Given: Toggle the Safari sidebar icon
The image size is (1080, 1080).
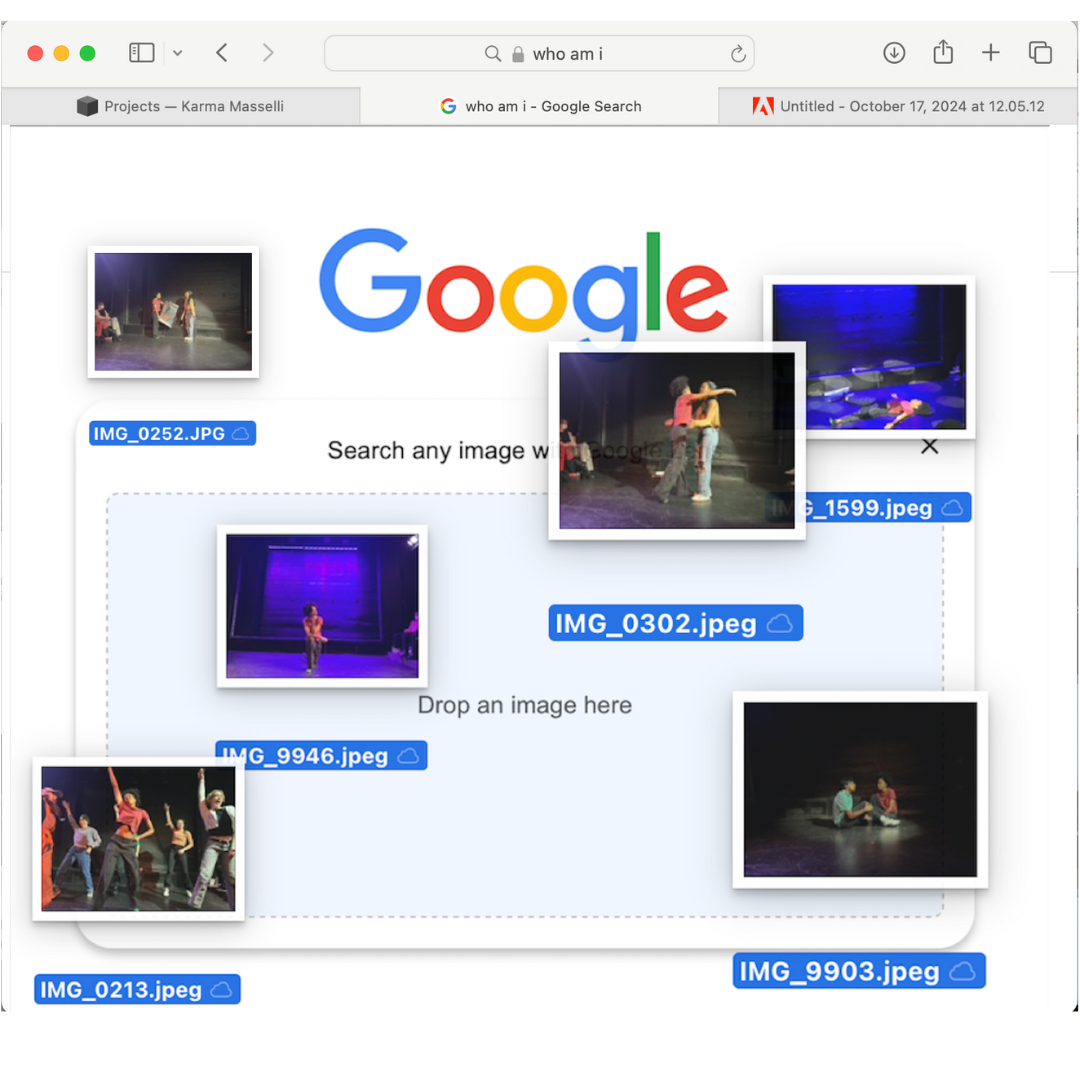Looking at the screenshot, I should (141, 53).
